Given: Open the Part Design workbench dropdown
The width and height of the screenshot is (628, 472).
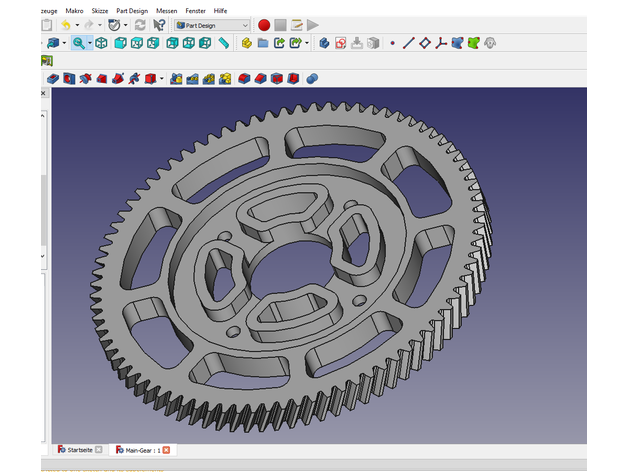Looking at the screenshot, I should 212,24.
